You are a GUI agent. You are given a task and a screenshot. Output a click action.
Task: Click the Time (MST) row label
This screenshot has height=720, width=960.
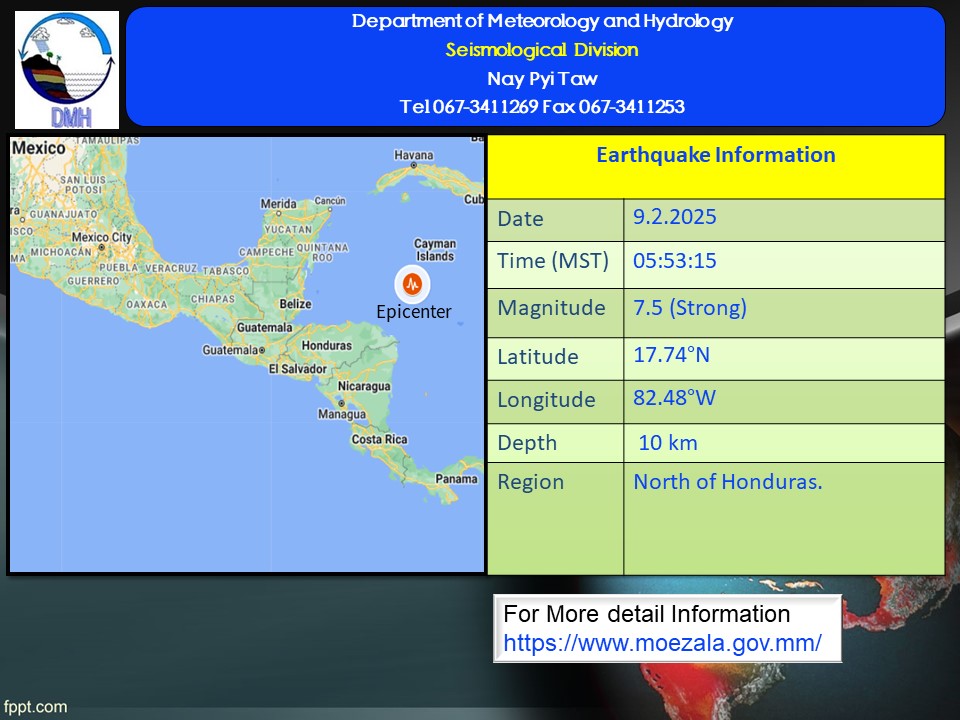coord(553,261)
